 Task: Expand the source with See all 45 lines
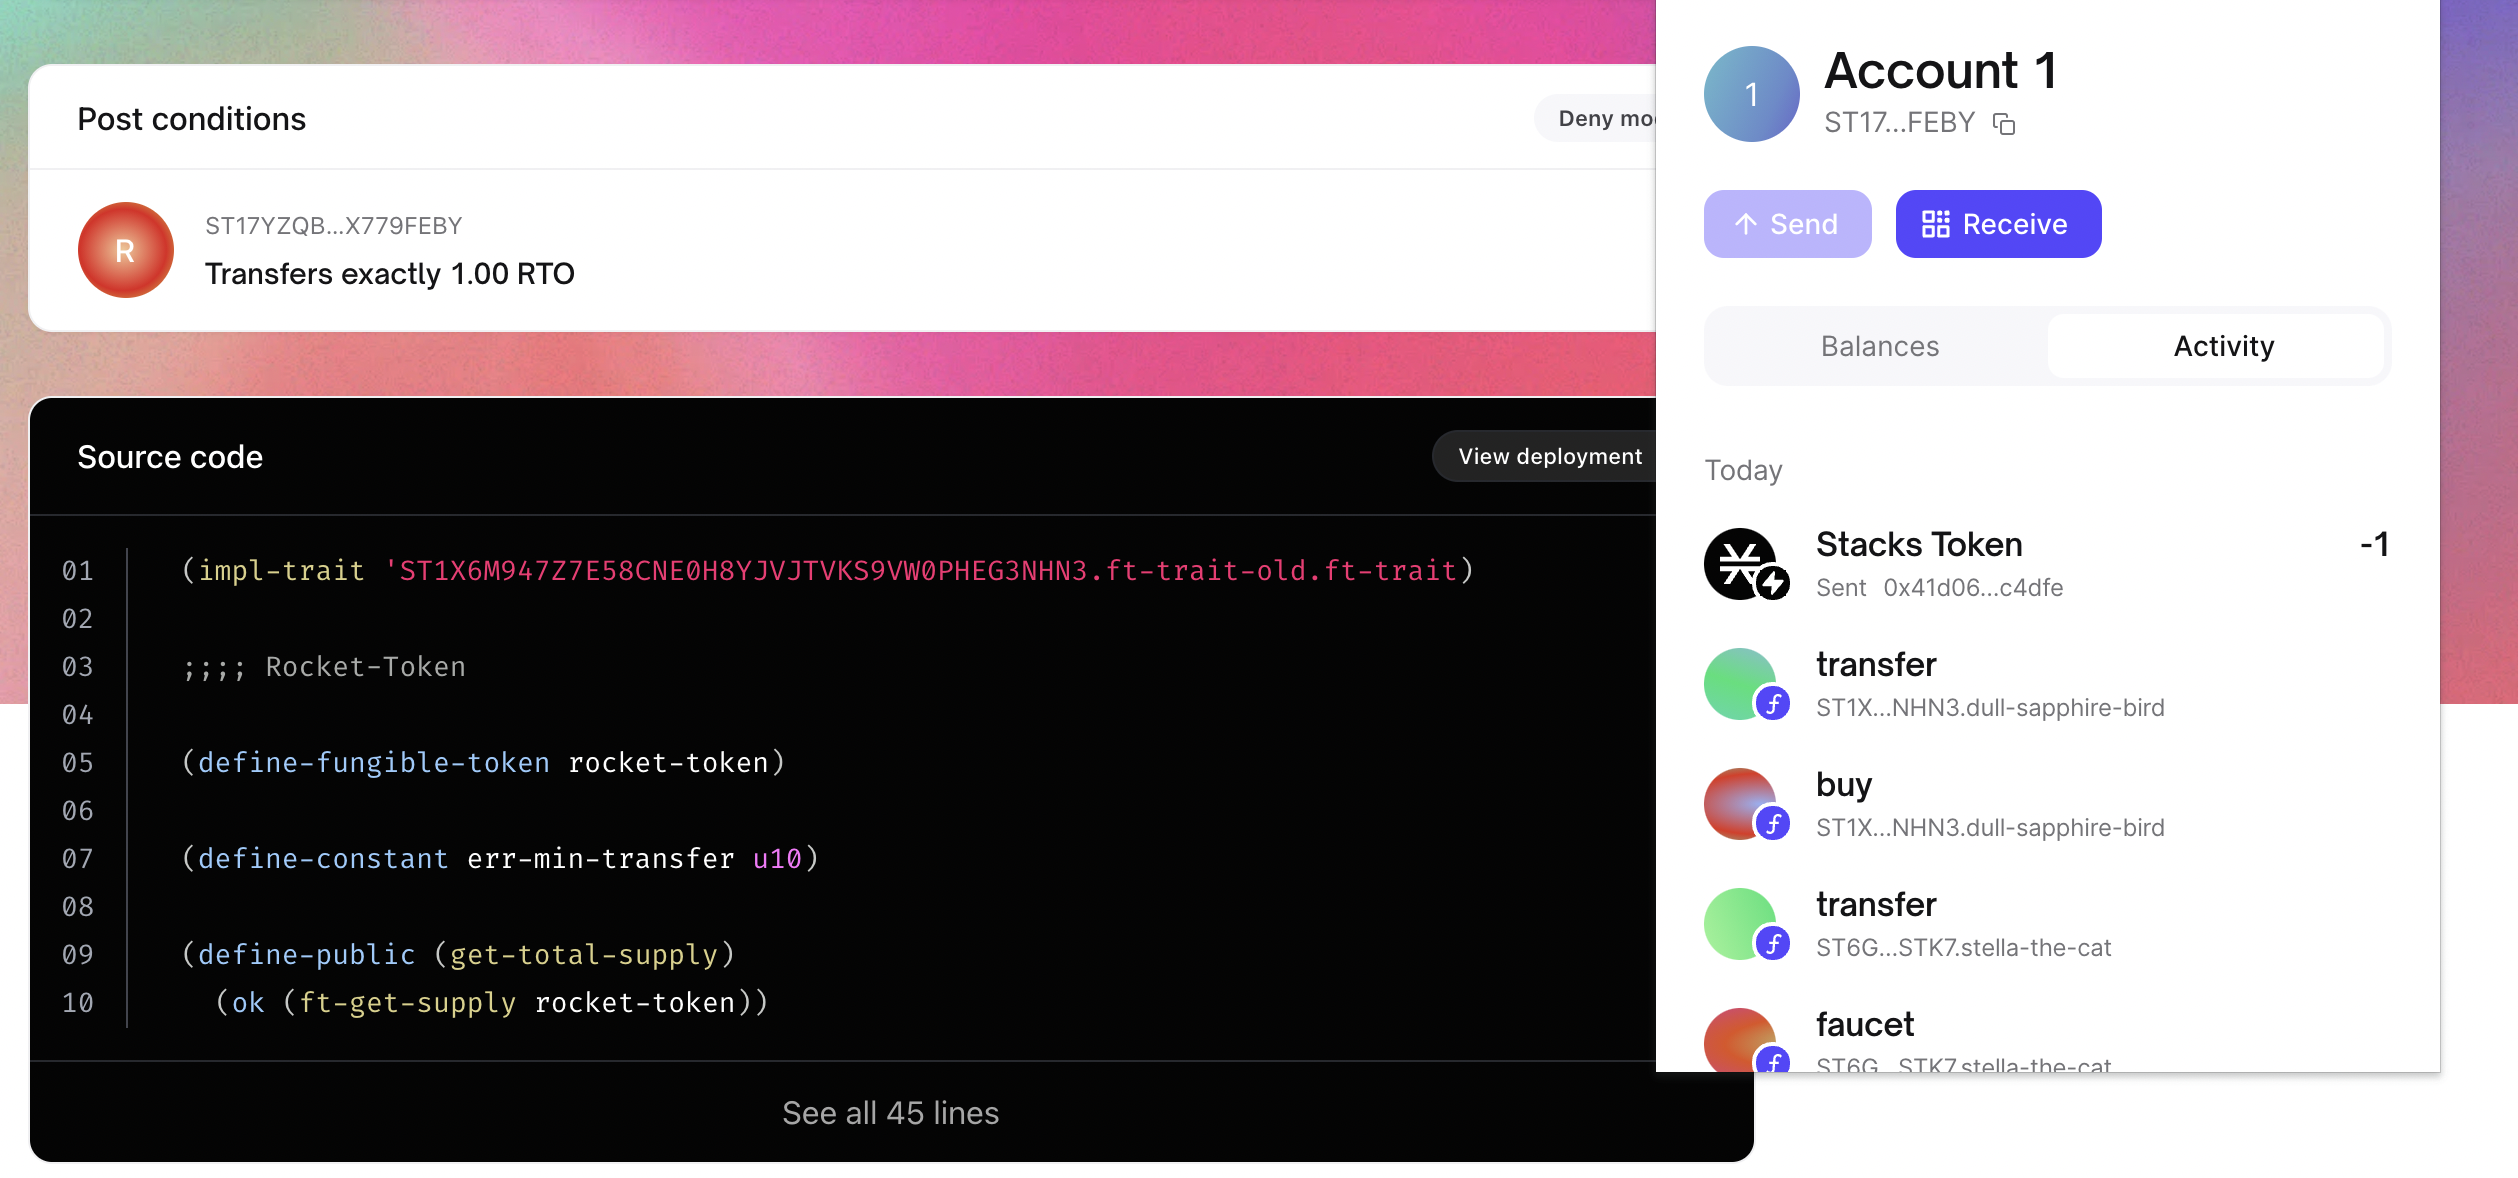[x=891, y=1113]
